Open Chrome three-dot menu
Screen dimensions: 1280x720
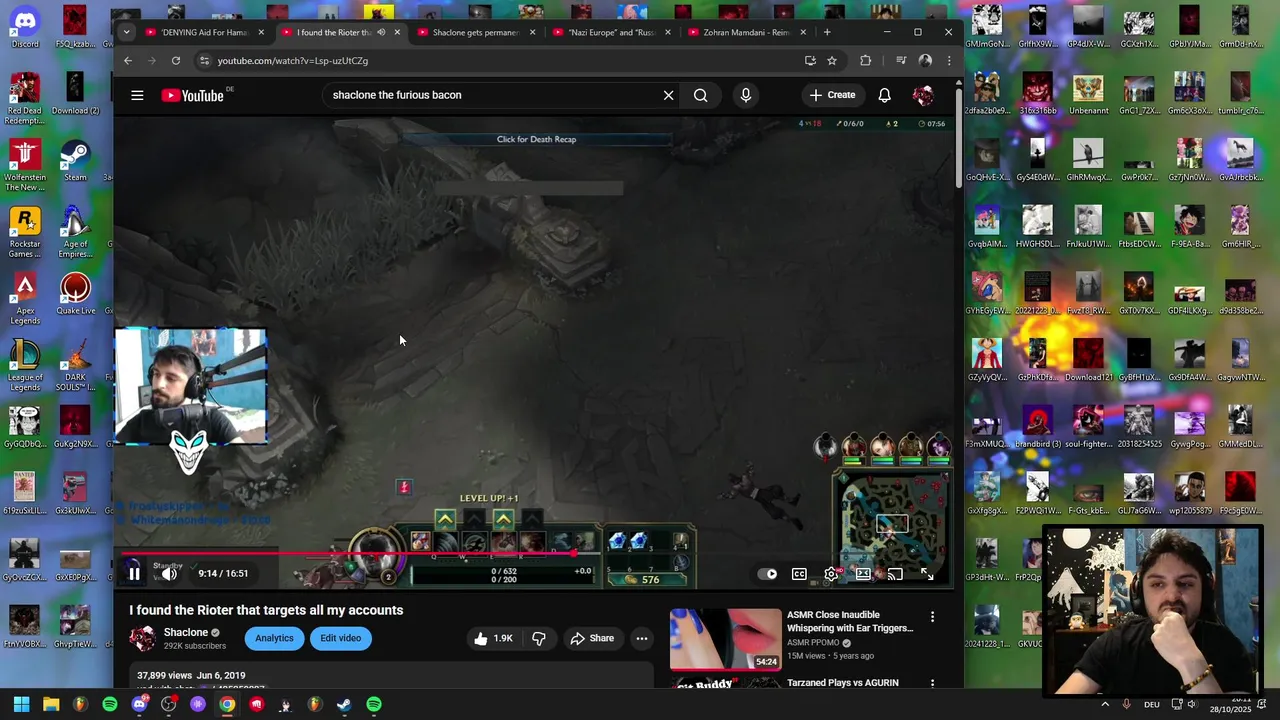(949, 61)
